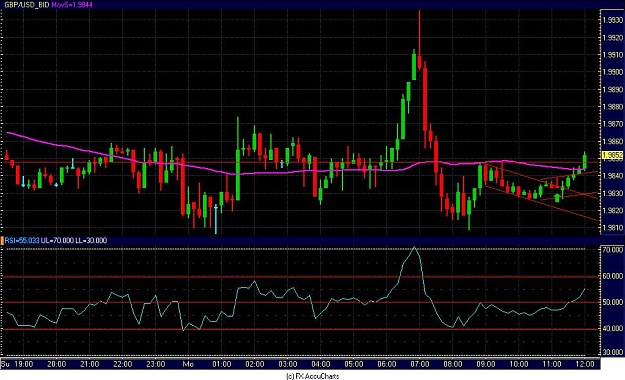Click the 50.000 RSI axis label
625x380 pixels.
click(x=613, y=302)
